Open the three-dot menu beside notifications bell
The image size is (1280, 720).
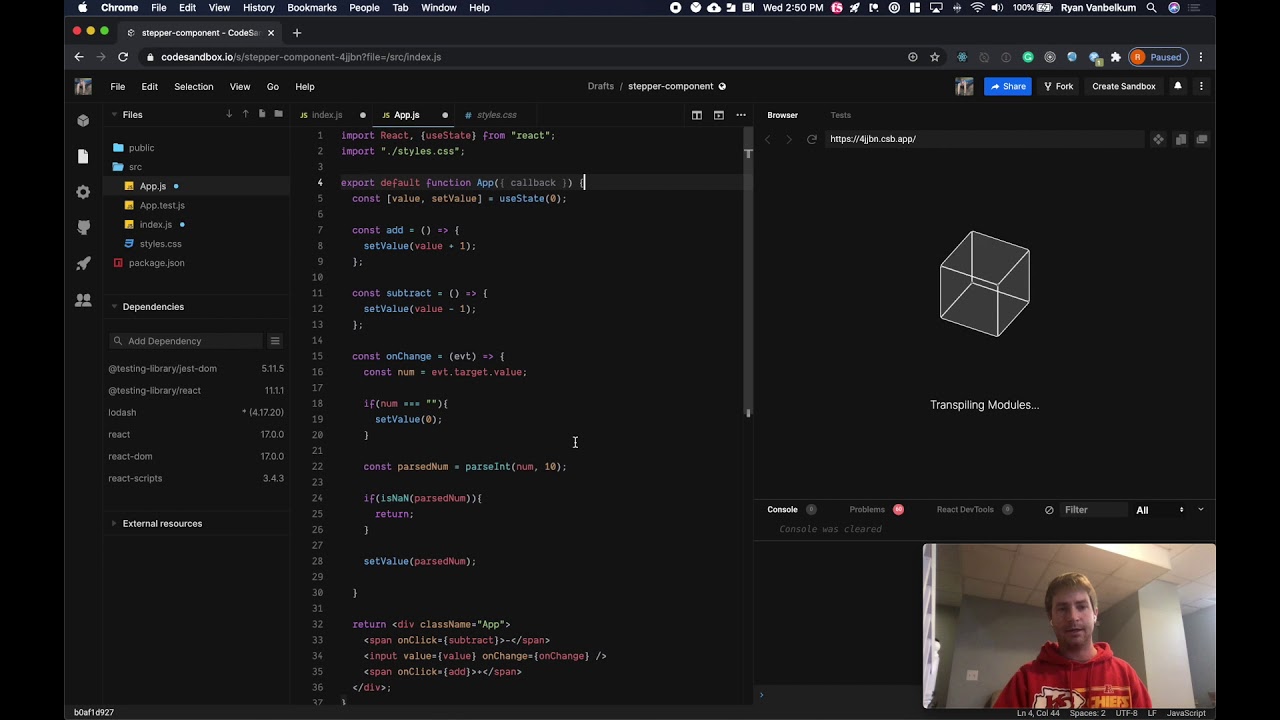click(x=1201, y=86)
